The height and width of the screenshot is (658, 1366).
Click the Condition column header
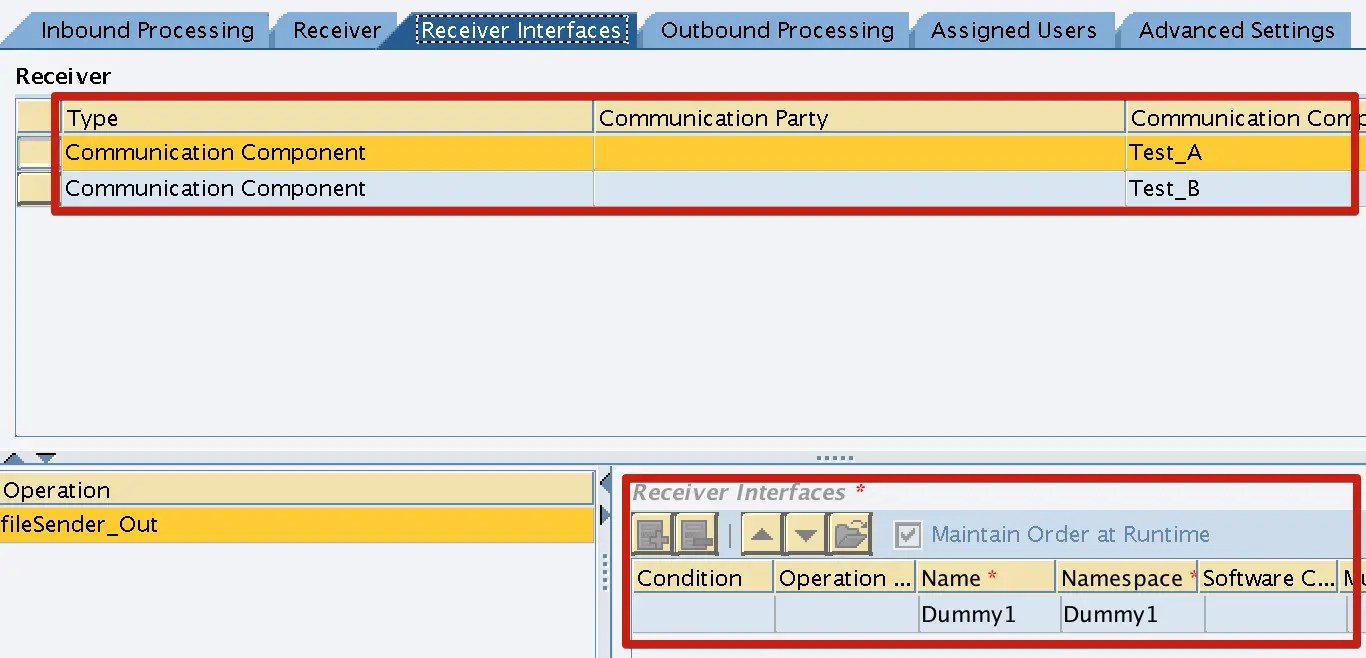700,577
